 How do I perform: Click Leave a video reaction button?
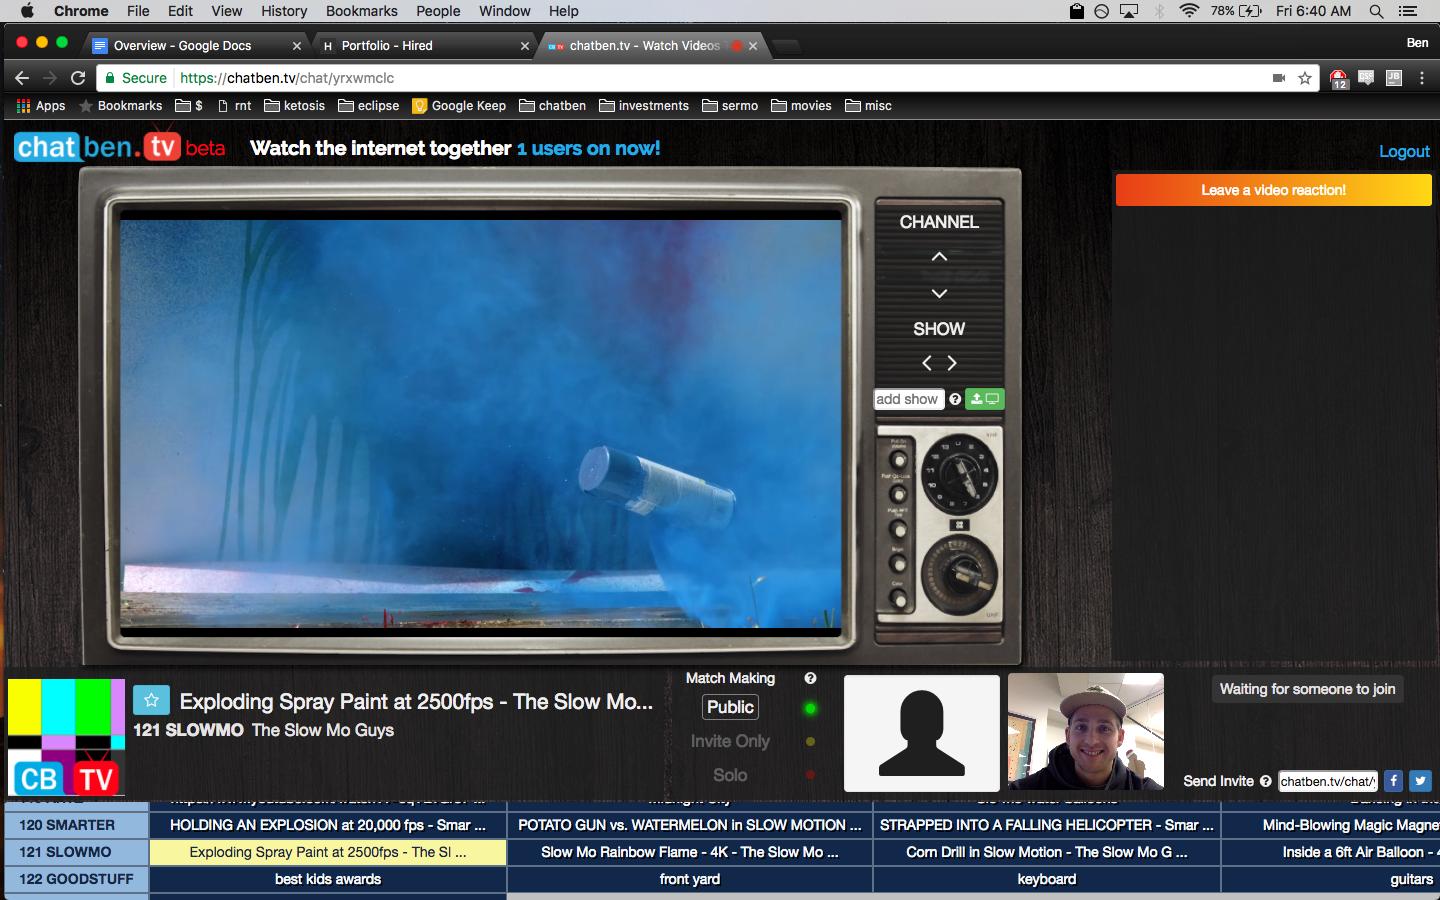click(1273, 190)
